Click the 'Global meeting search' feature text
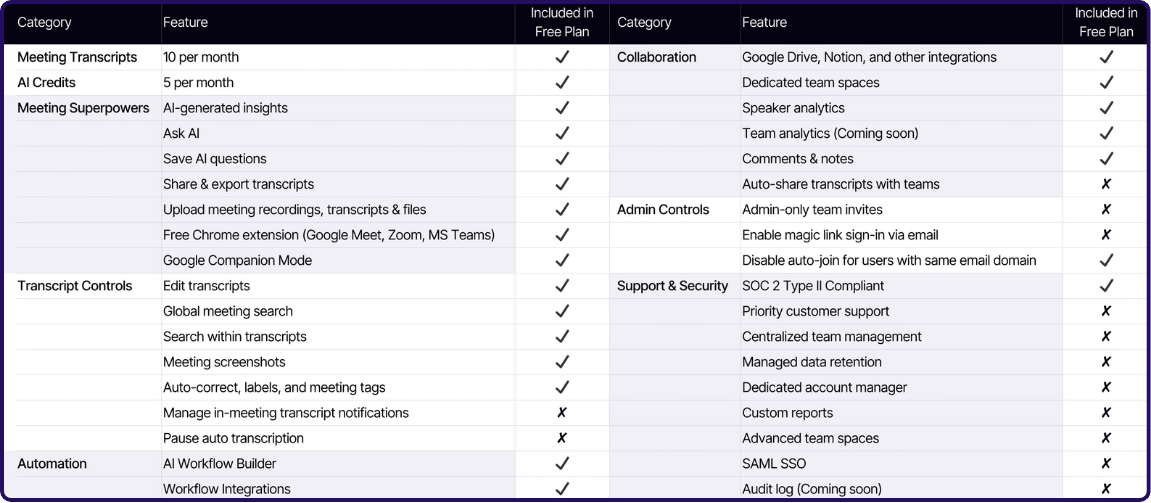This screenshot has width=1151, height=503. tap(228, 311)
